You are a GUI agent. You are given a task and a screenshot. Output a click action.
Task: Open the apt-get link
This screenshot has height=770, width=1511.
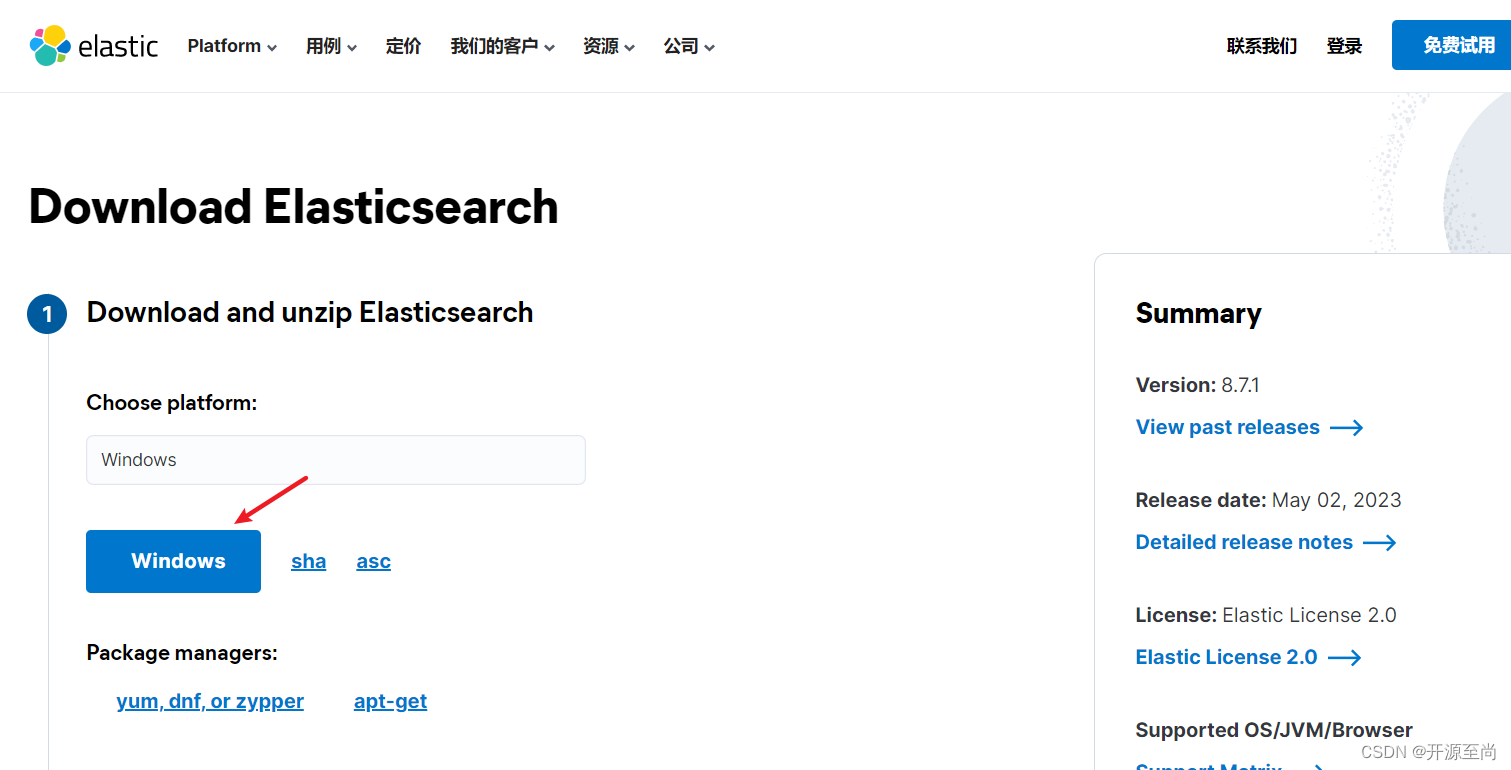pyautogui.click(x=390, y=701)
